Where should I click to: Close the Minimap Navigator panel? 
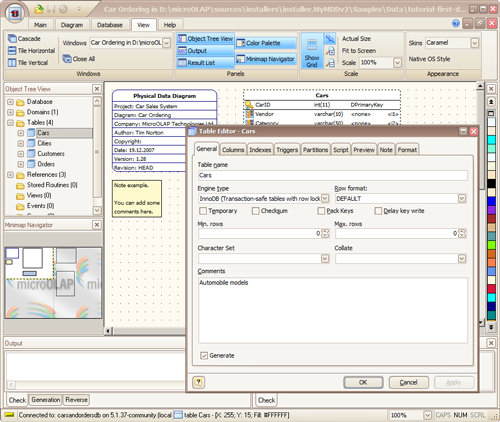pos(97,225)
